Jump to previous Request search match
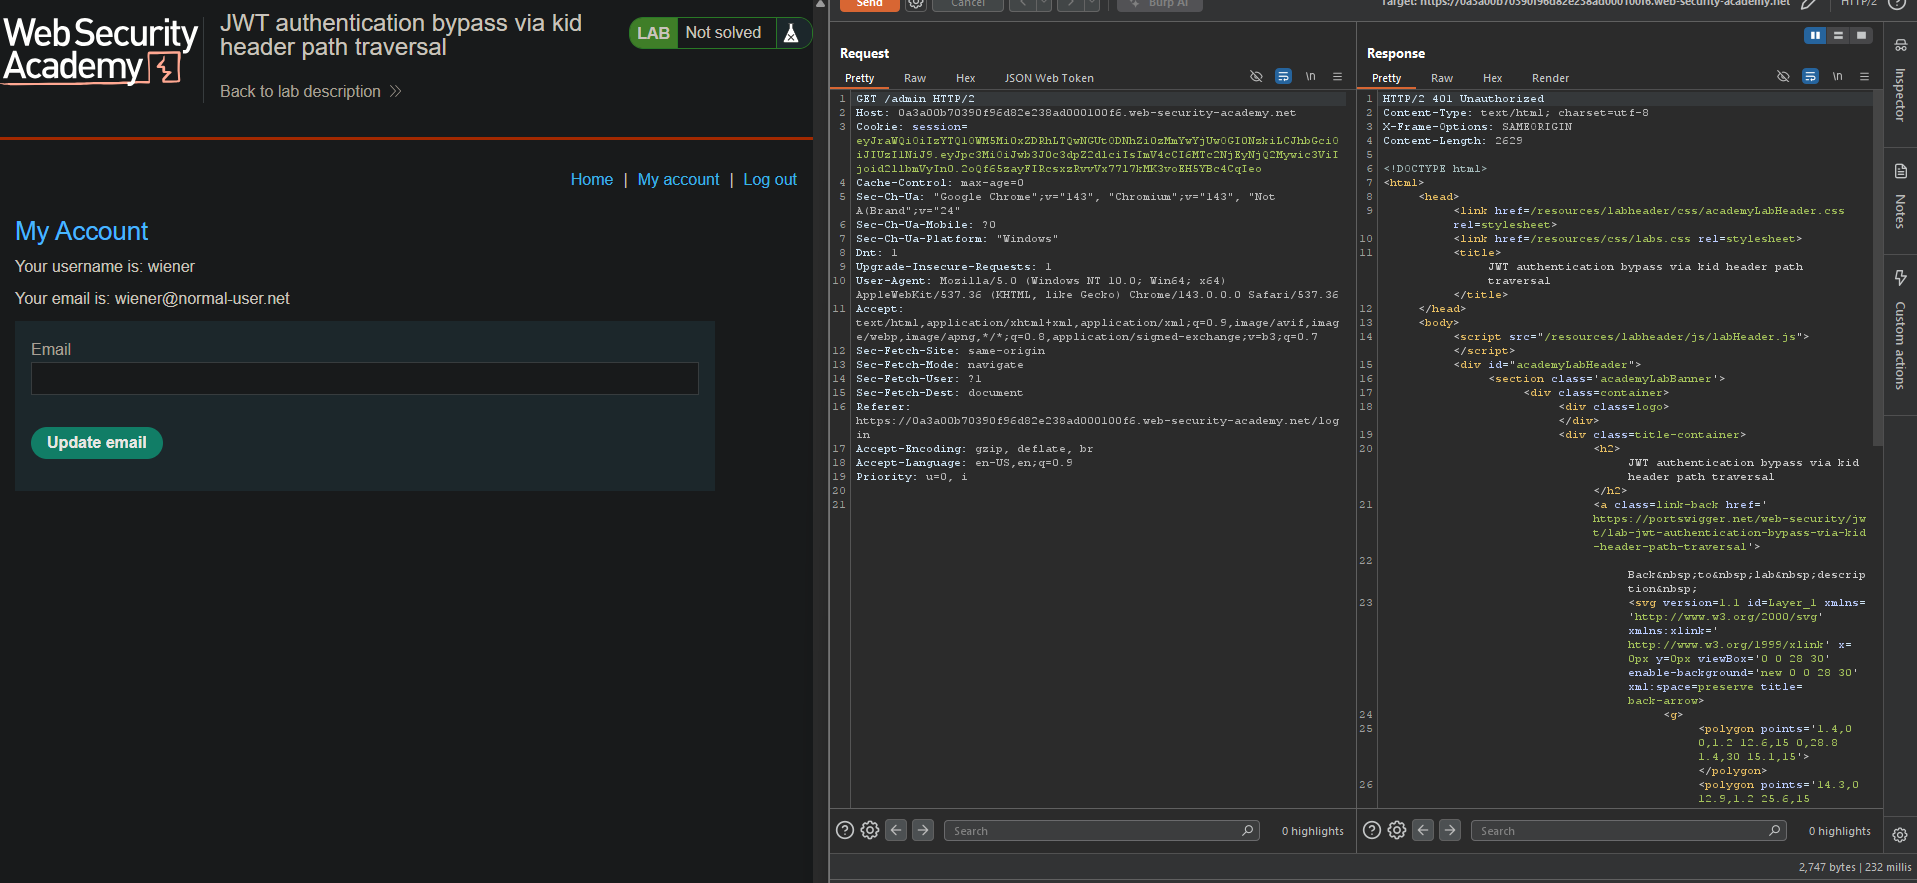Viewport: 1917px width, 883px height. pyautogui.click(x=897, y=830)
